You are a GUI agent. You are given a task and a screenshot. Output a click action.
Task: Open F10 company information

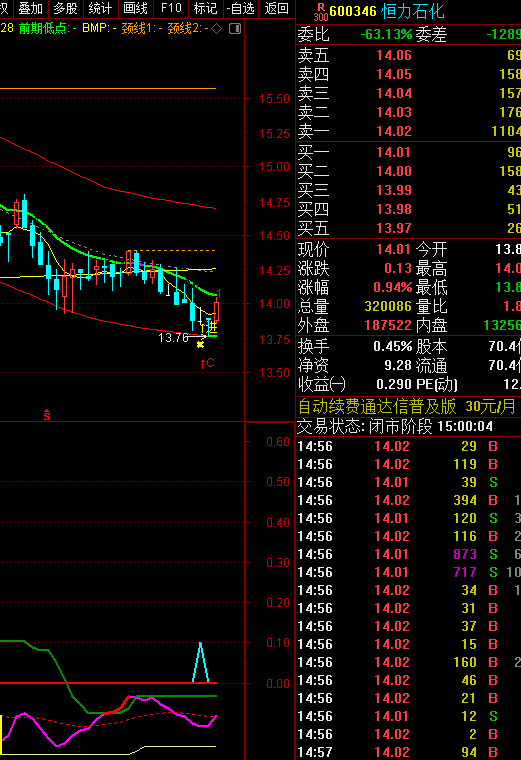click(x=171, y=9)
